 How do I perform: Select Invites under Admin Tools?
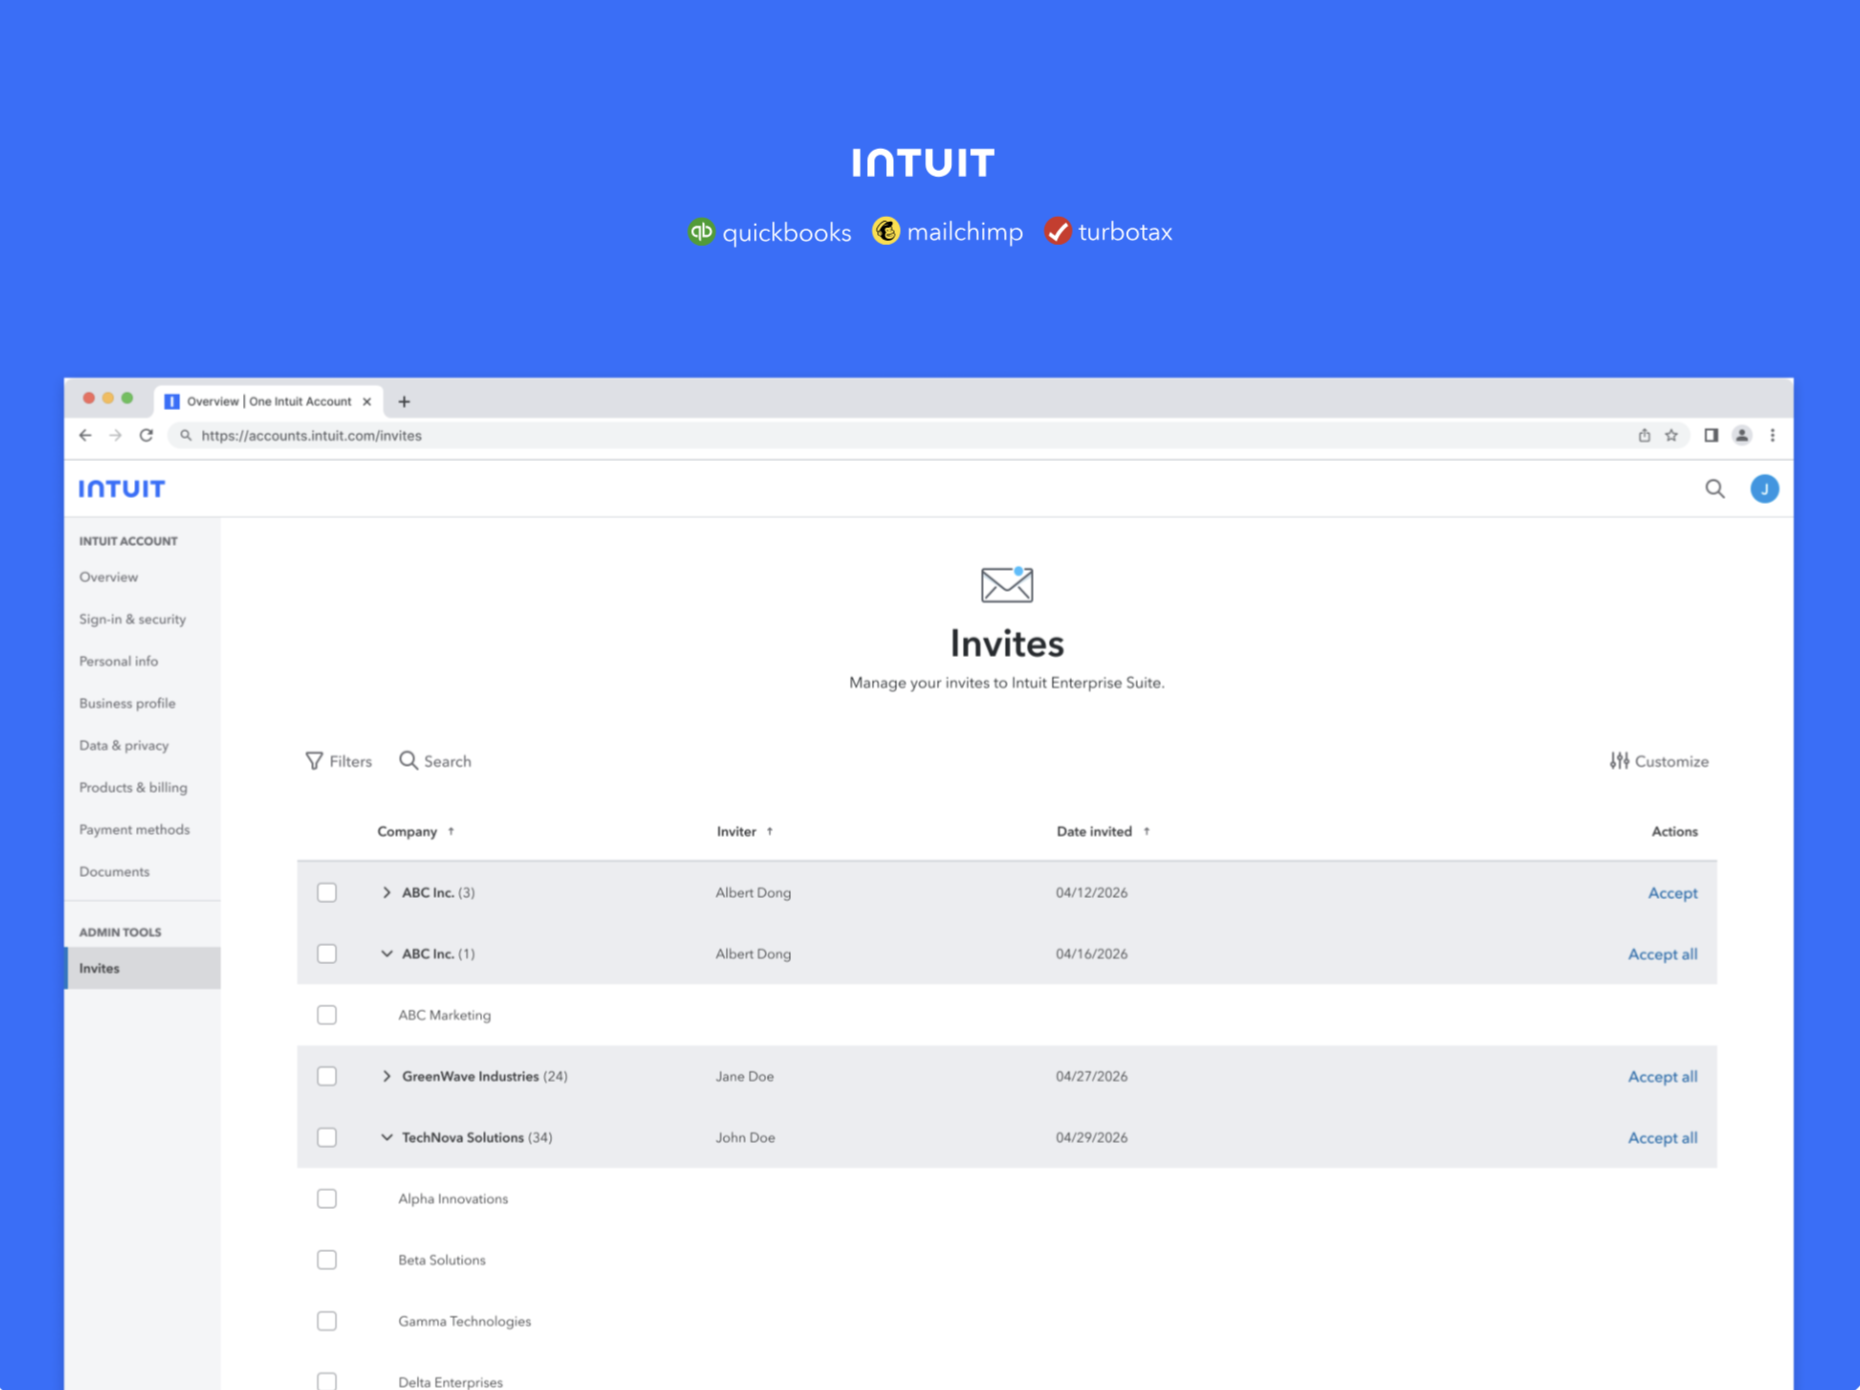click(143, 968)
